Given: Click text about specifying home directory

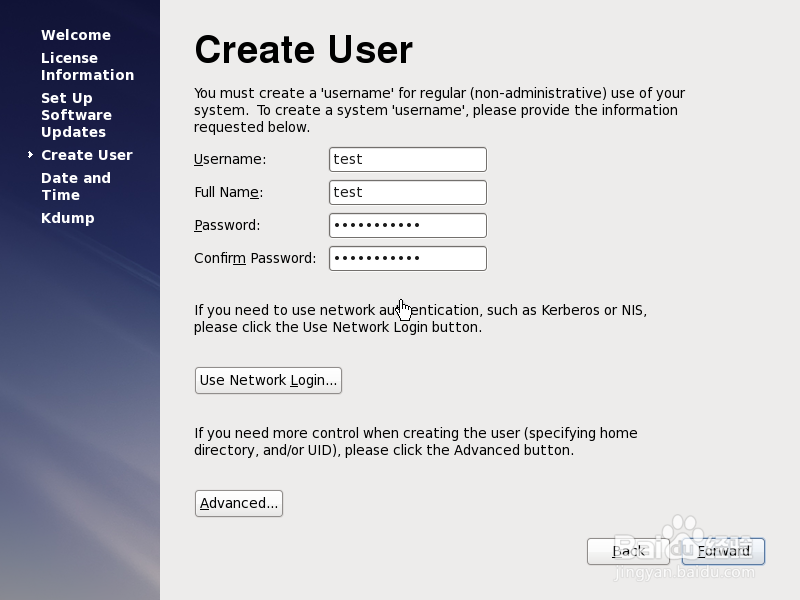Looking at the screenshot, I should coord(415,441).
